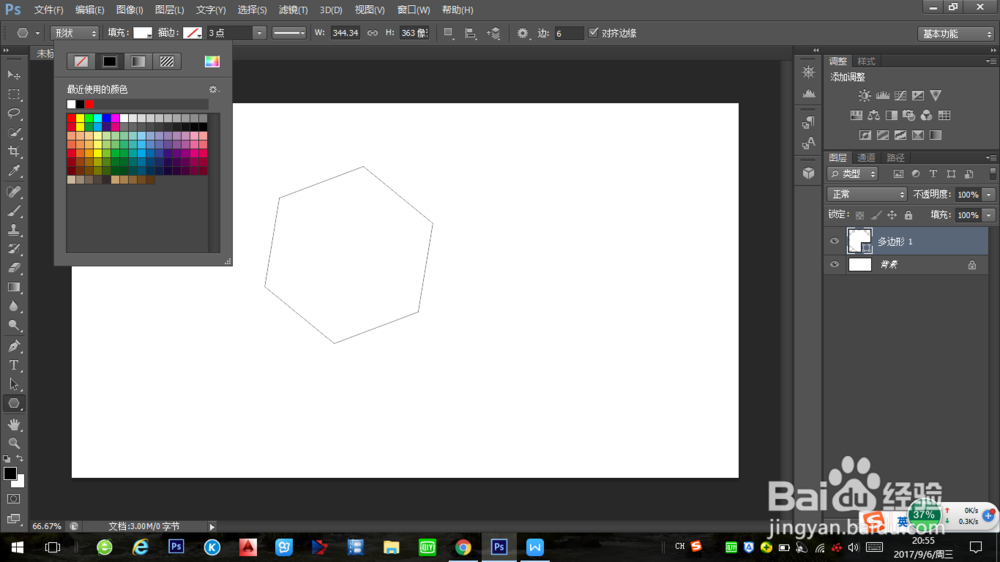
Task: Select the Blur tool
Action: click(x=14, y=307)
